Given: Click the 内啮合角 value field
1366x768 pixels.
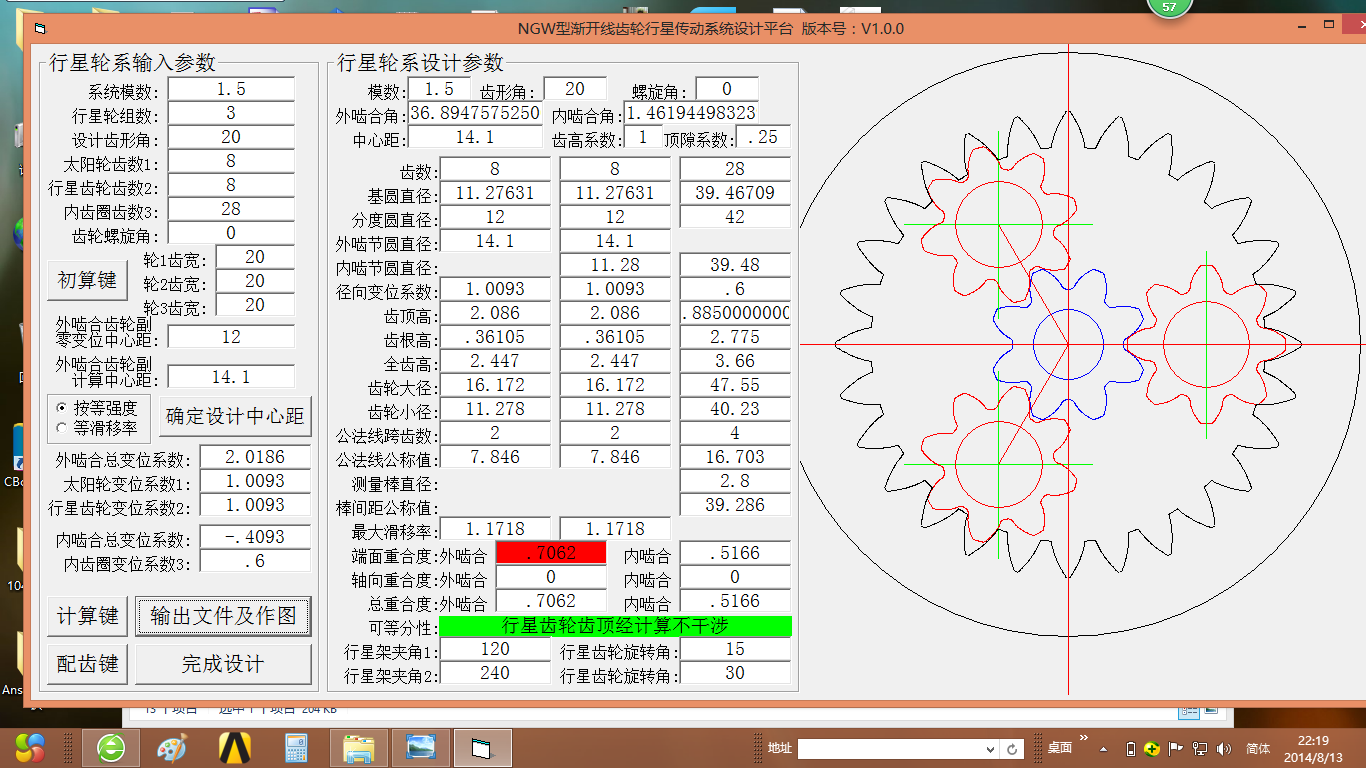Looking at the screenshot, I should (x=691, y=113).
